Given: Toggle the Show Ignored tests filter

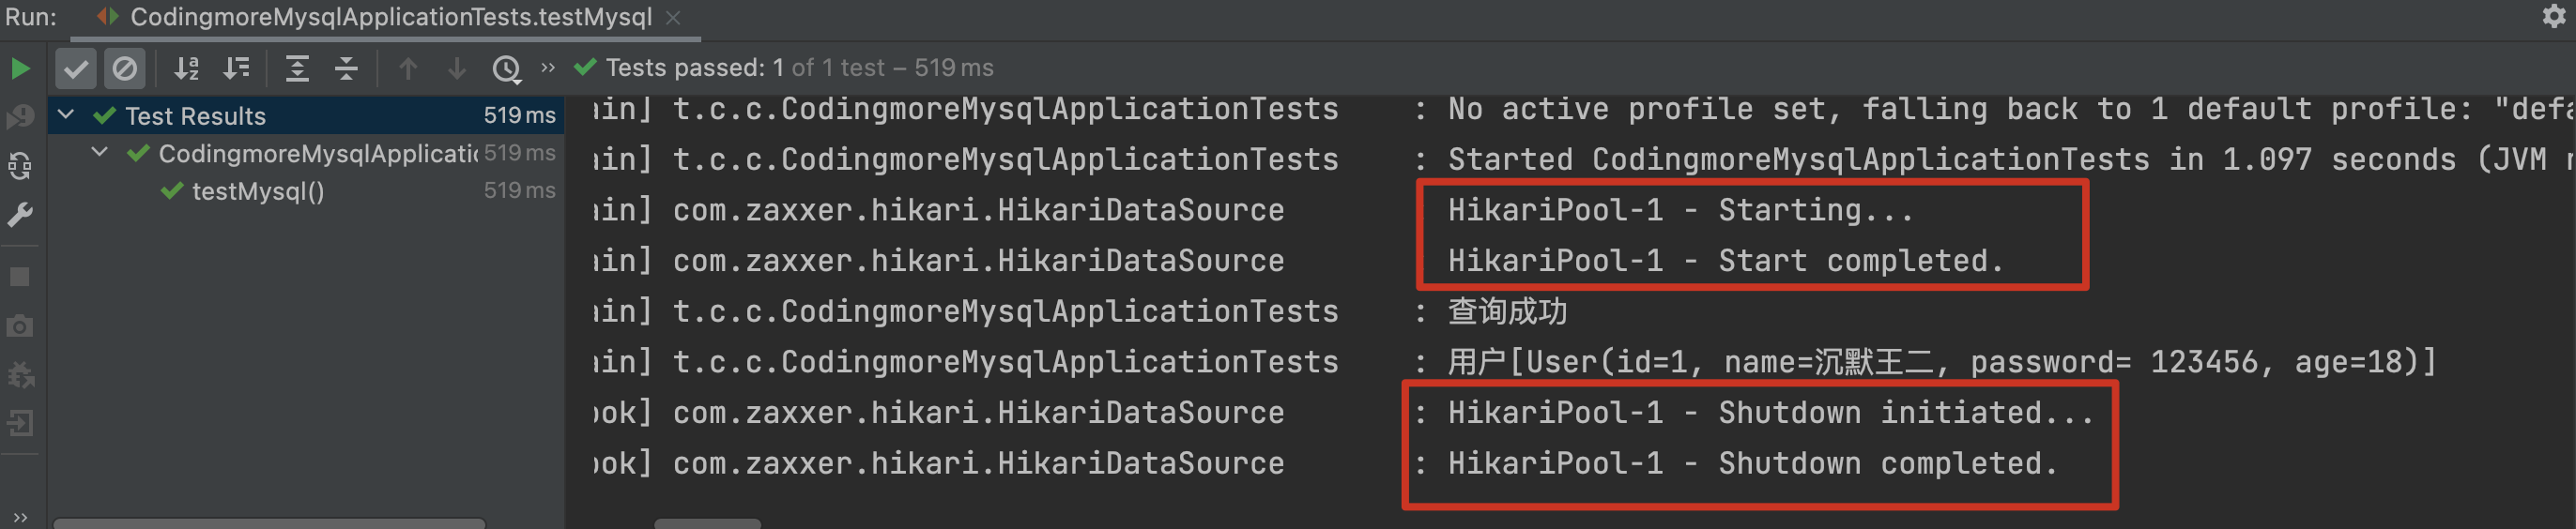Looking at the screenshot, I should [125, 68].
